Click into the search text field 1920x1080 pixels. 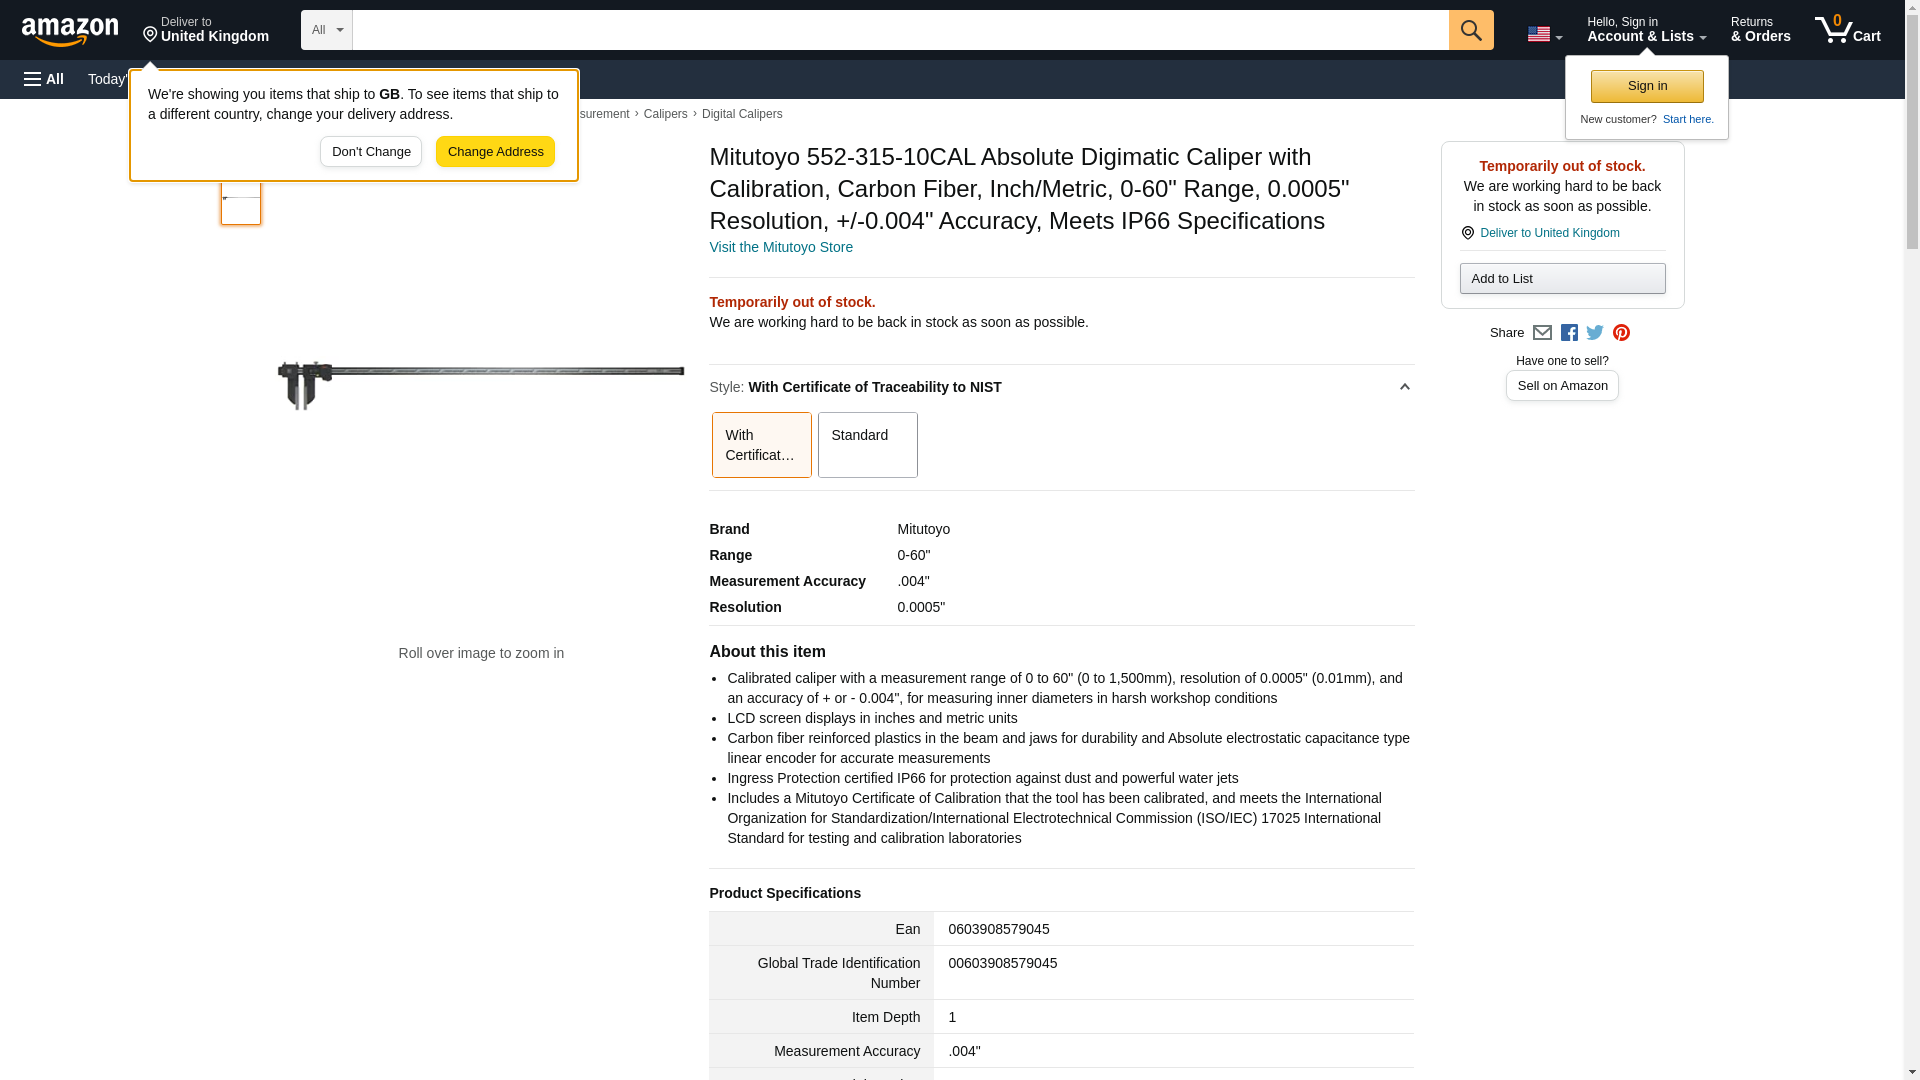(900, 30)
